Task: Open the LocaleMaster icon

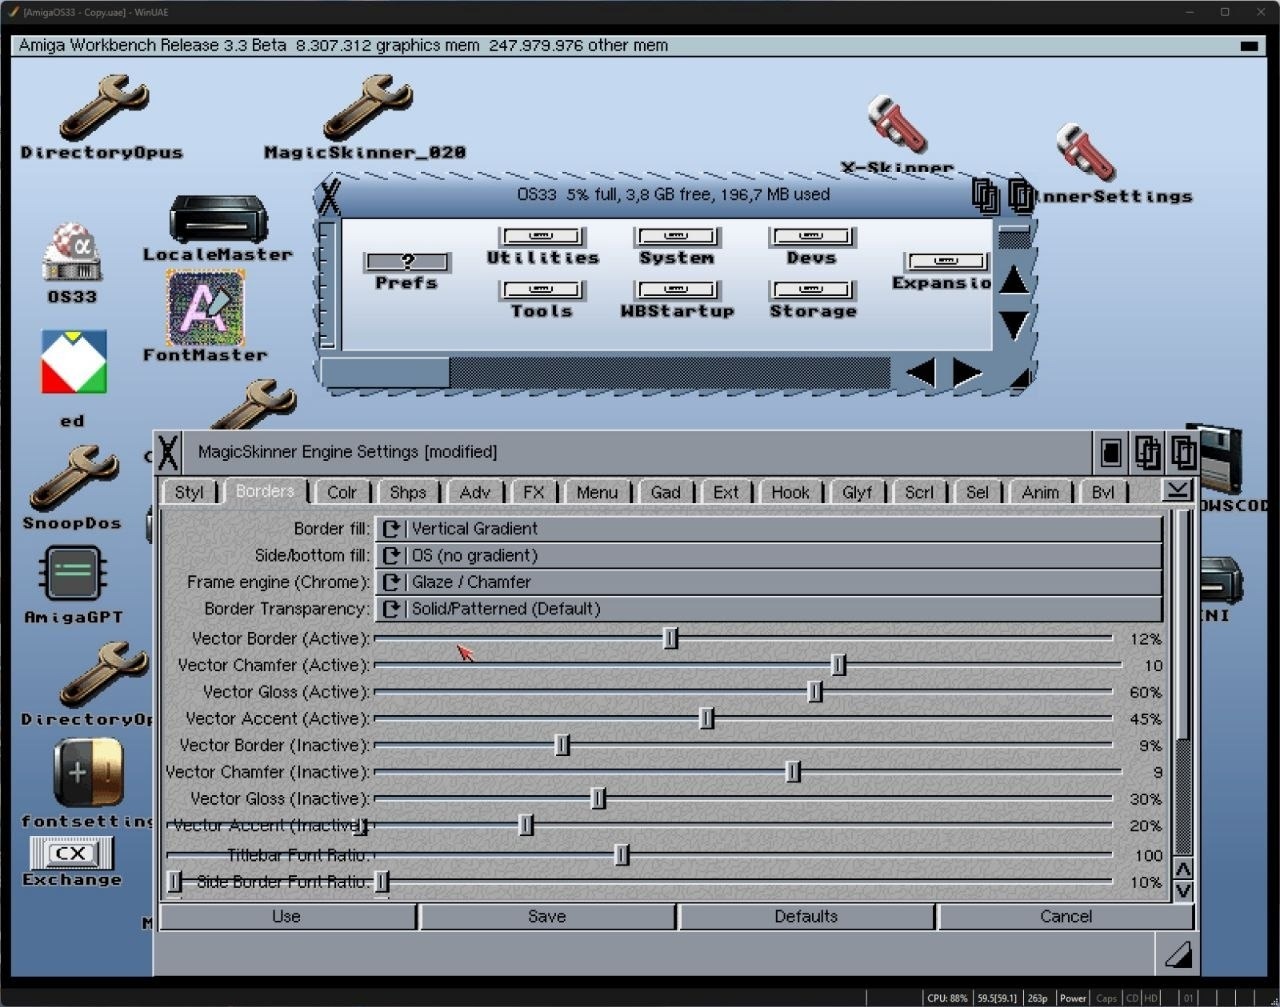Action: coord(218,219)
